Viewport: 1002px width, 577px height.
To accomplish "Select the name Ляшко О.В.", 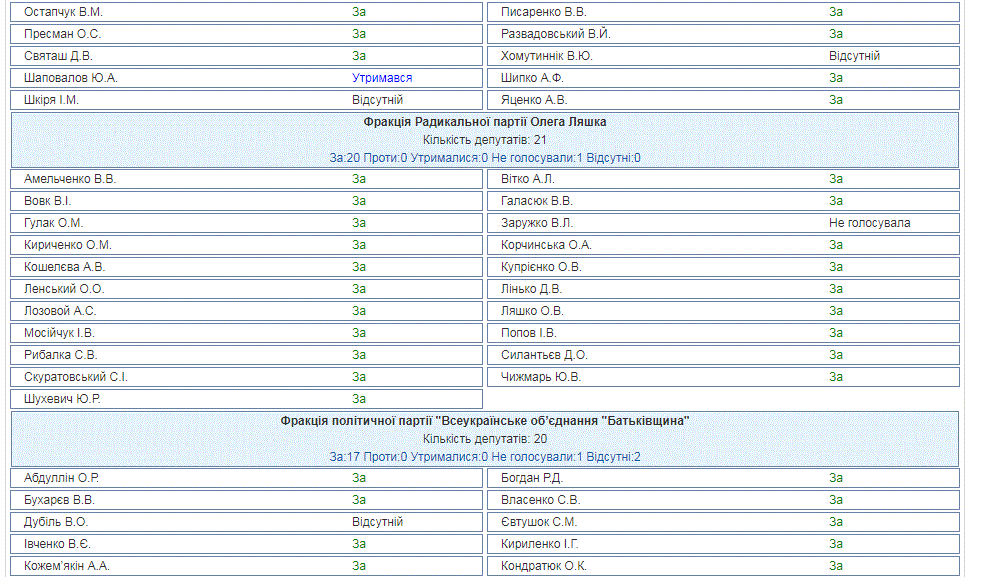I will [x=532, y=311].
